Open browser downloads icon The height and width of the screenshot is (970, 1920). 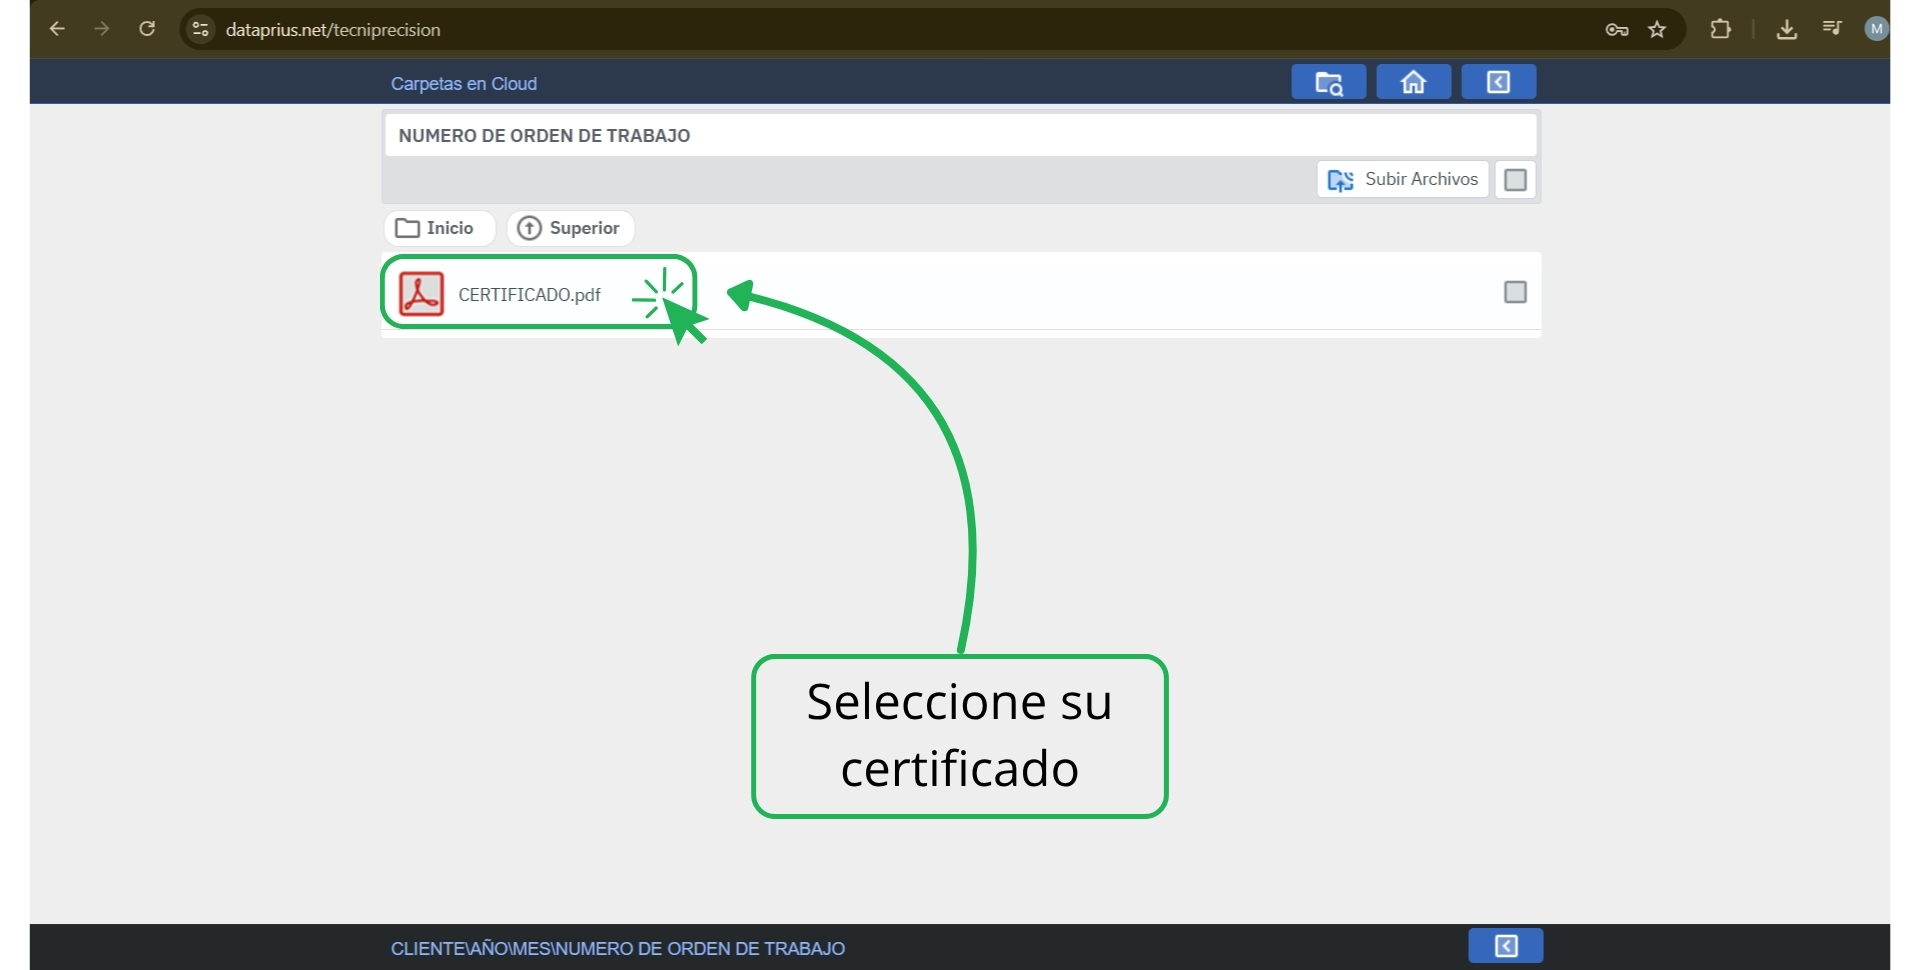pyautogui.click(x=1786, y=29)
